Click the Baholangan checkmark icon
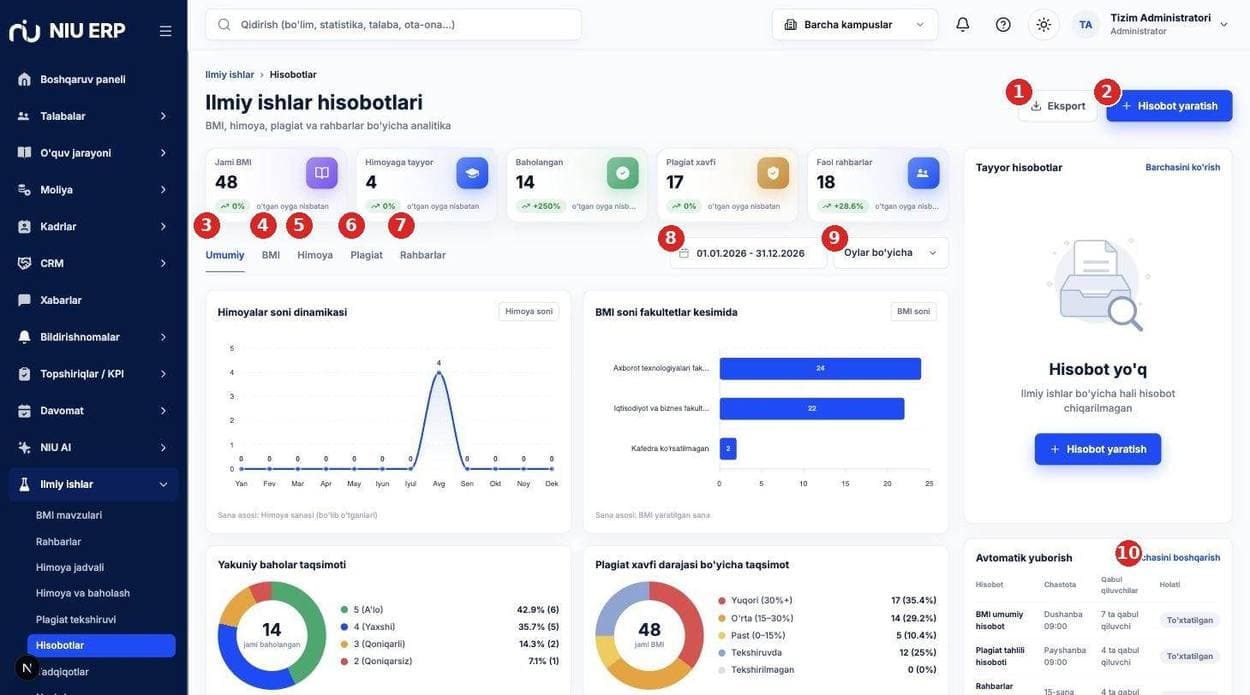Screen dimensions: 1250x695 623,173
